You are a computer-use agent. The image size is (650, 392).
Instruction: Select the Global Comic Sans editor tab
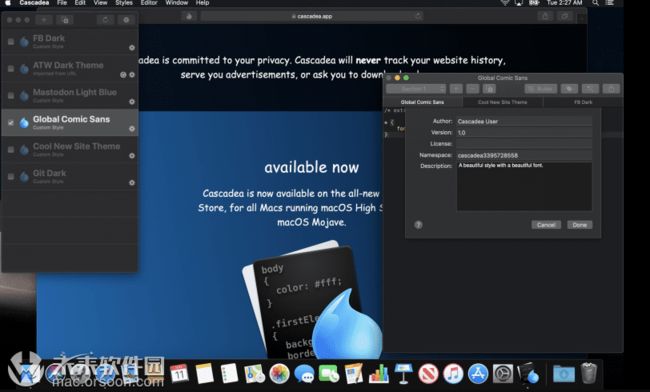coord(422,102)
